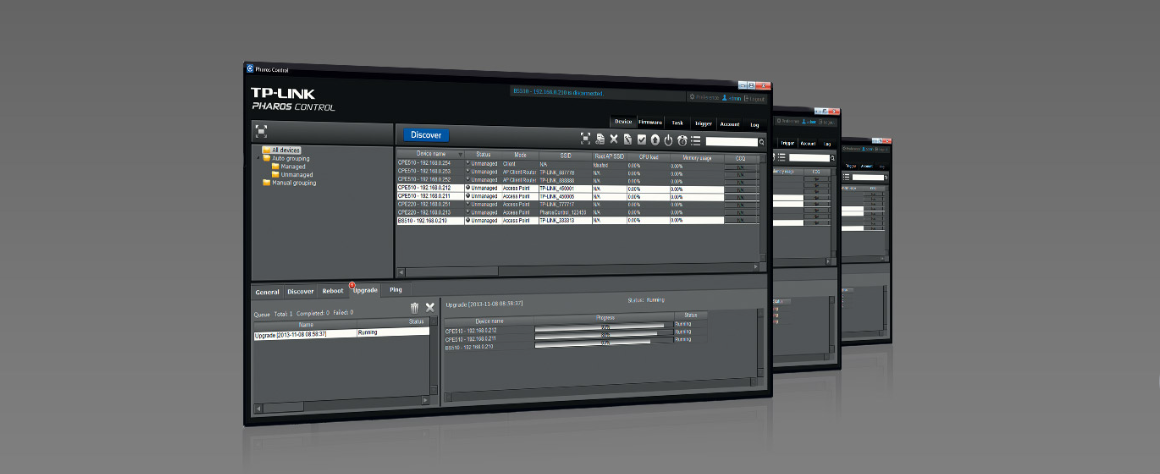The height and width of the screenshot is (474, 1160).
Task: Click the checkmark box icon in device toolbar
Action: tap(641, 140)
